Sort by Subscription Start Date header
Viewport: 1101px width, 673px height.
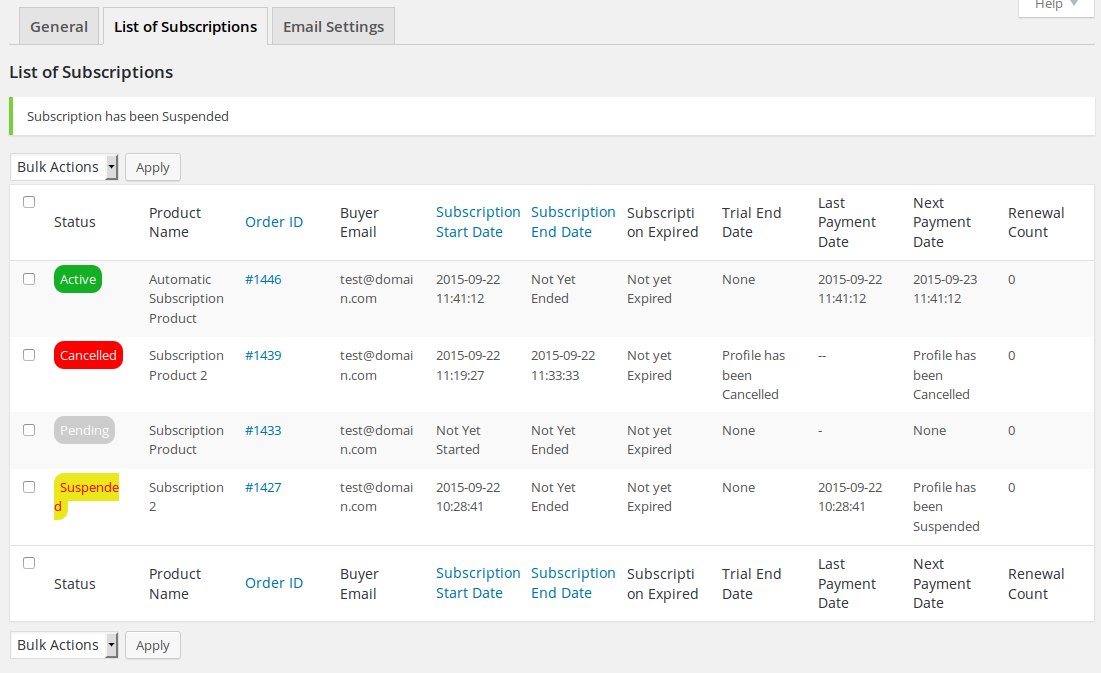pos(478,222)
